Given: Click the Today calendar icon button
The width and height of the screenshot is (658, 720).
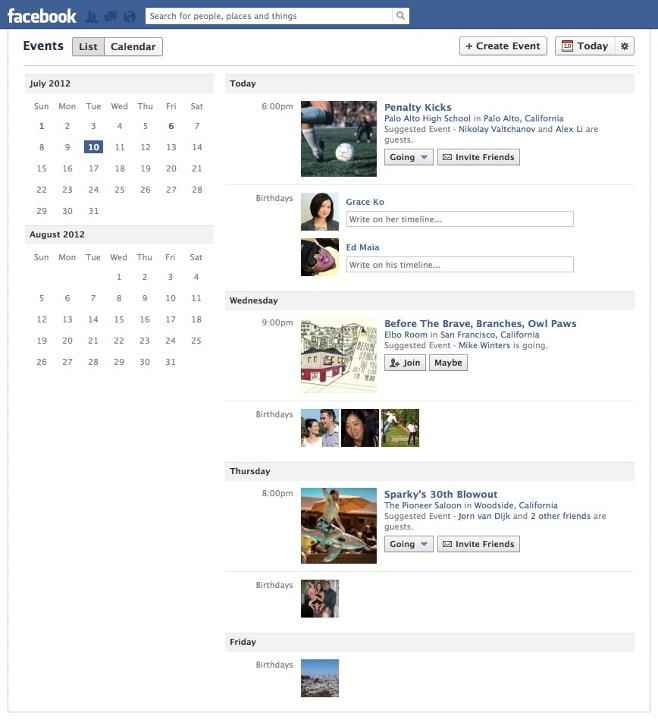Looking at the screenshot, I should click(585, 46).
